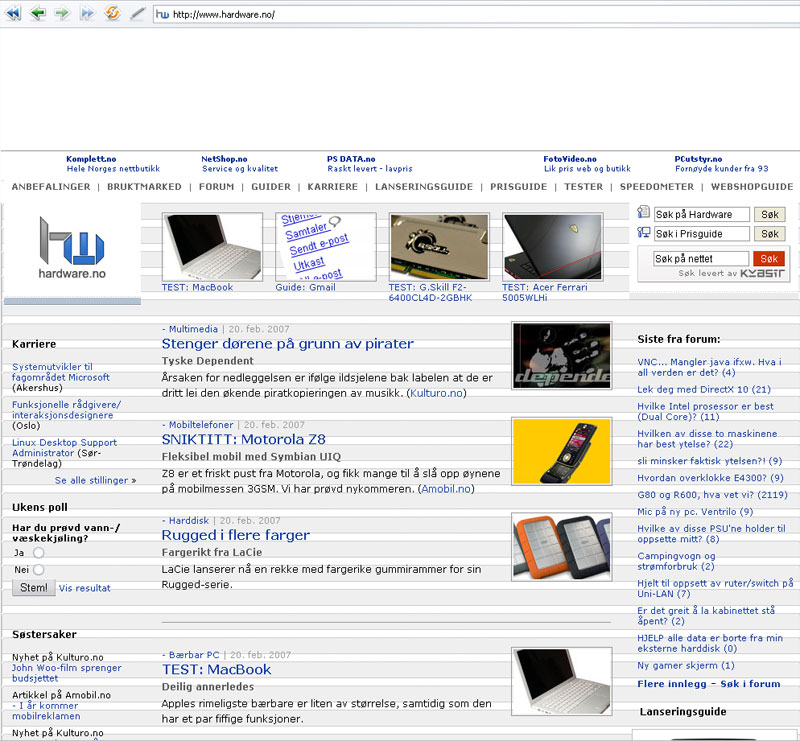
Task: Click hw favicon in address bar
Action: (x=162, y=14)
